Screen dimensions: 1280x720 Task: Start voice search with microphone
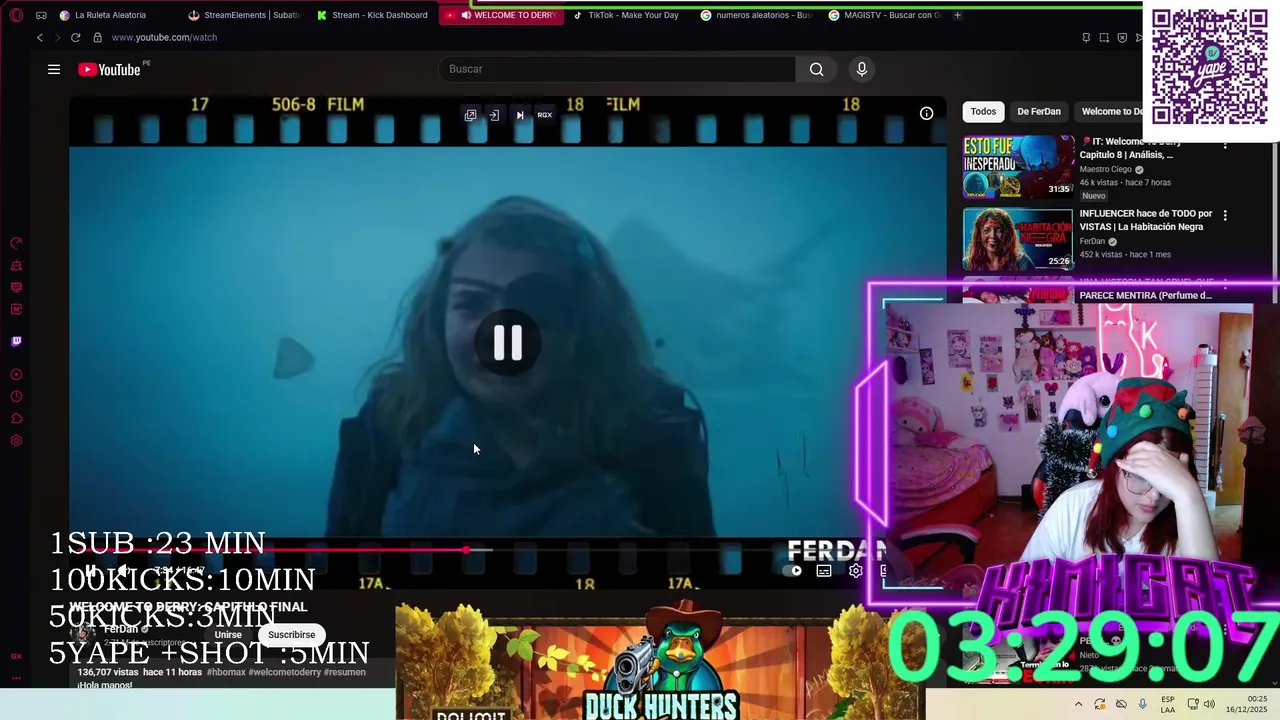862,69
